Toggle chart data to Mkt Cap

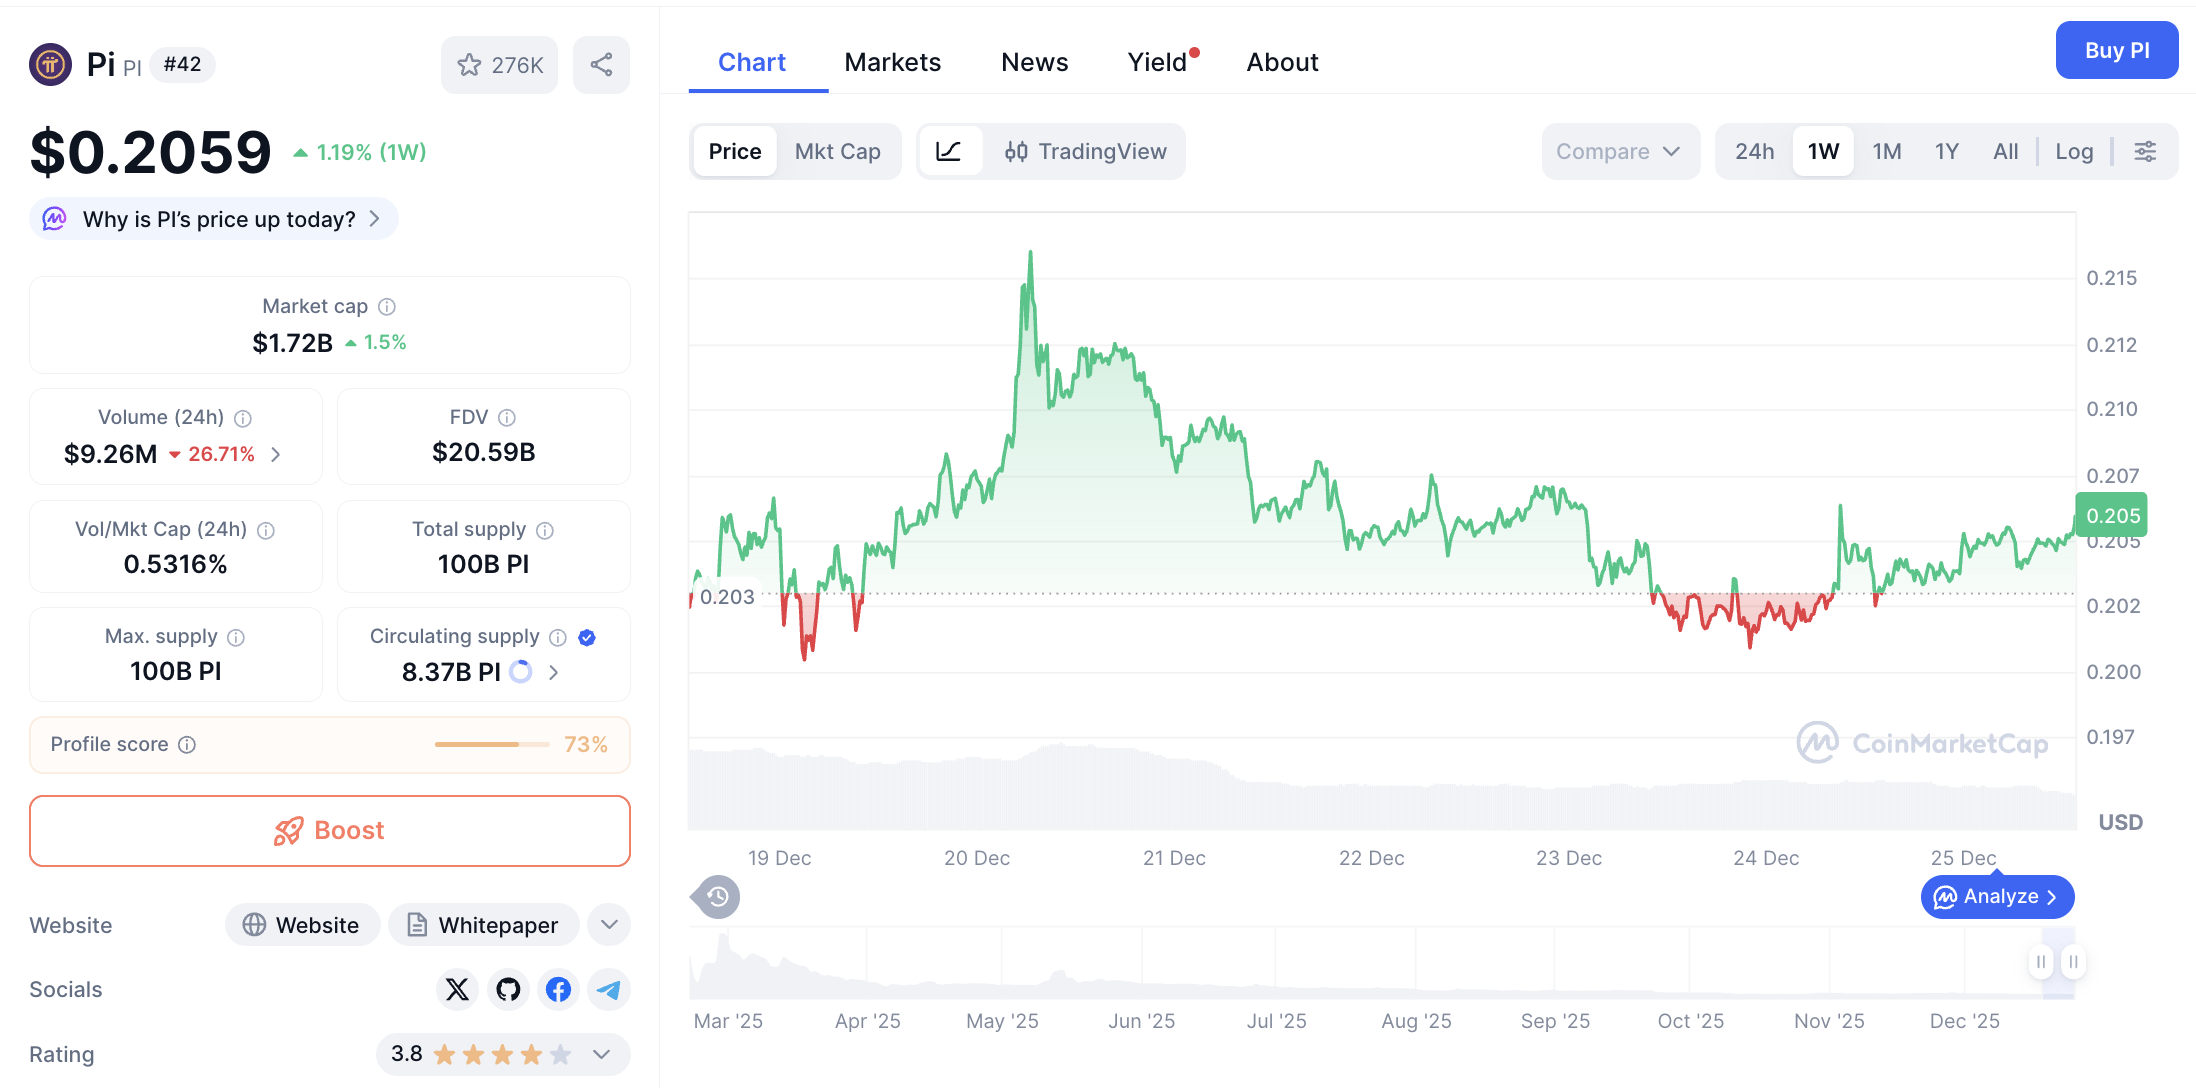[838, 151]
